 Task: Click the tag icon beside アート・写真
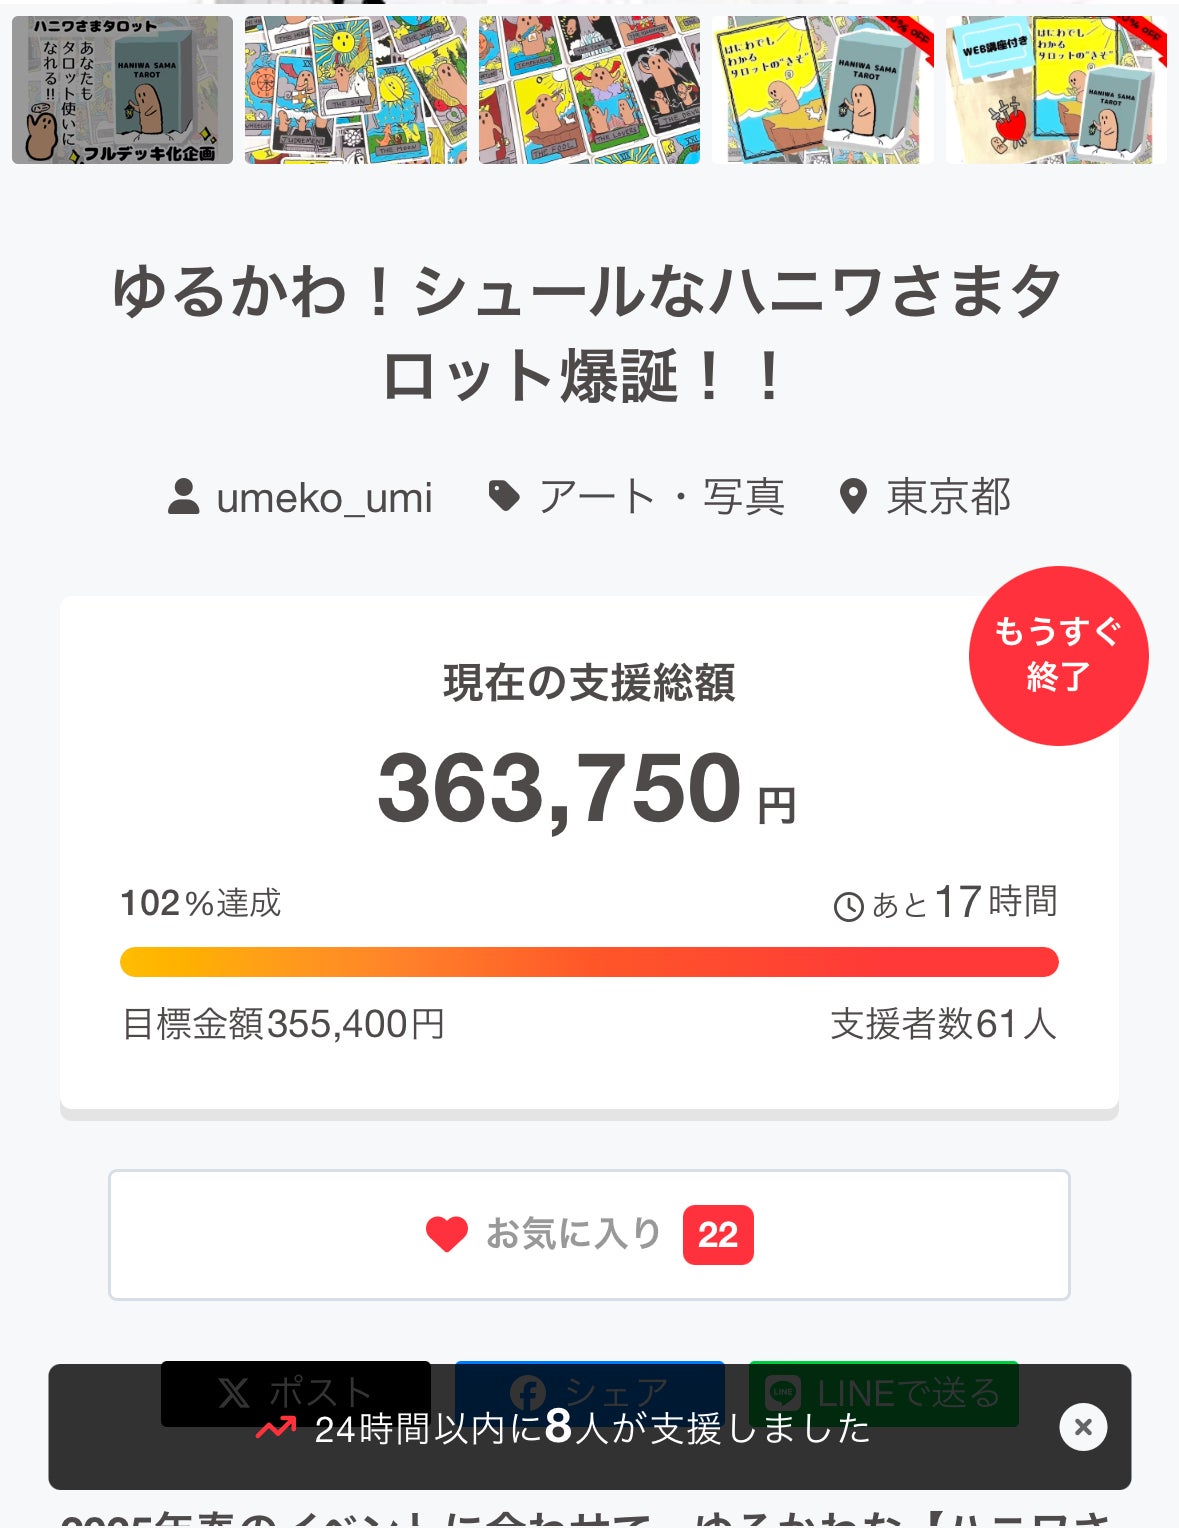coord(504,496)
